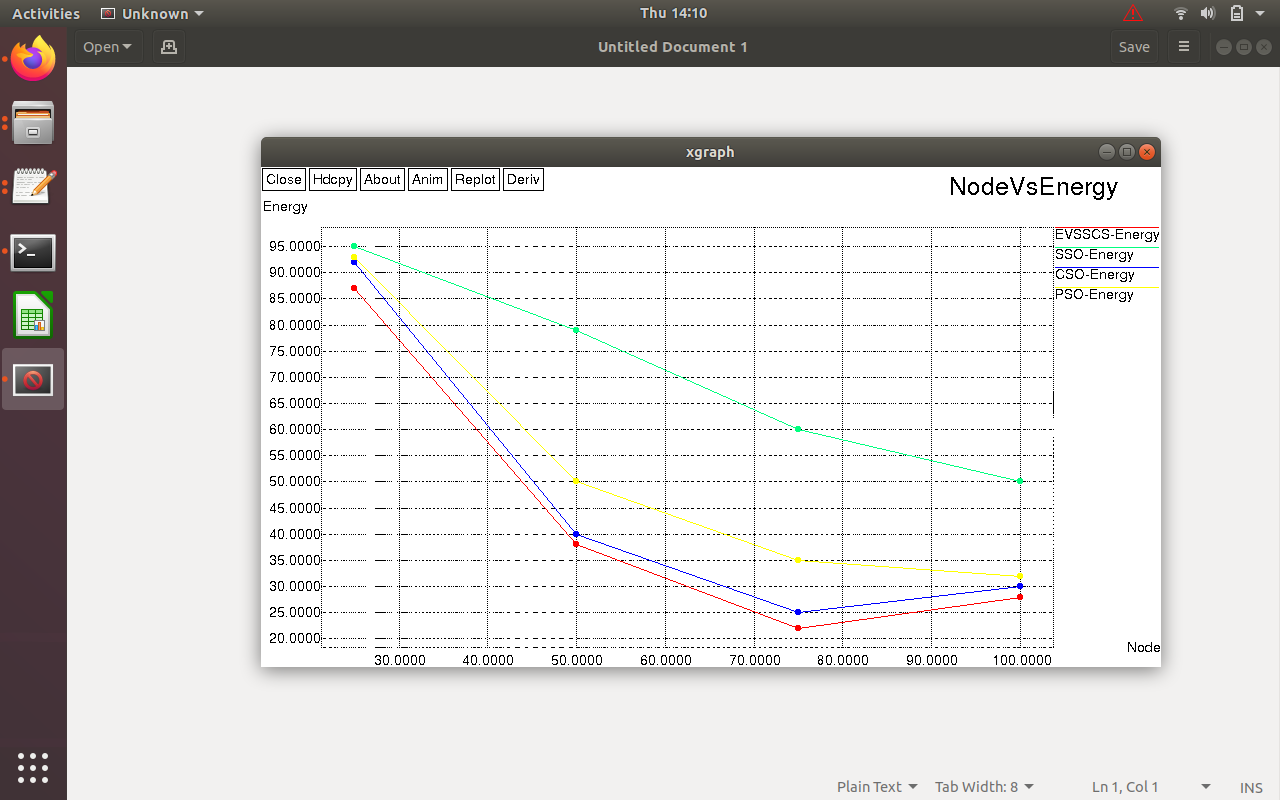Click the Close button in xgraph

coord(284,179)
